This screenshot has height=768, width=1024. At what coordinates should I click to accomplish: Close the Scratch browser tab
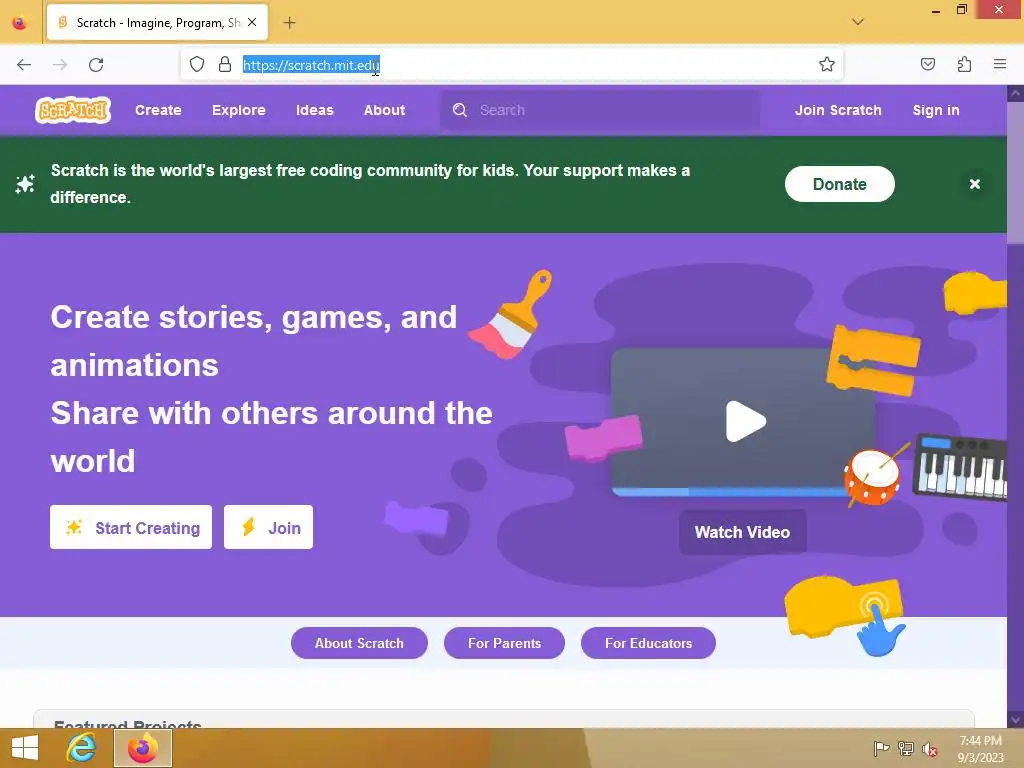click(252, 22)
